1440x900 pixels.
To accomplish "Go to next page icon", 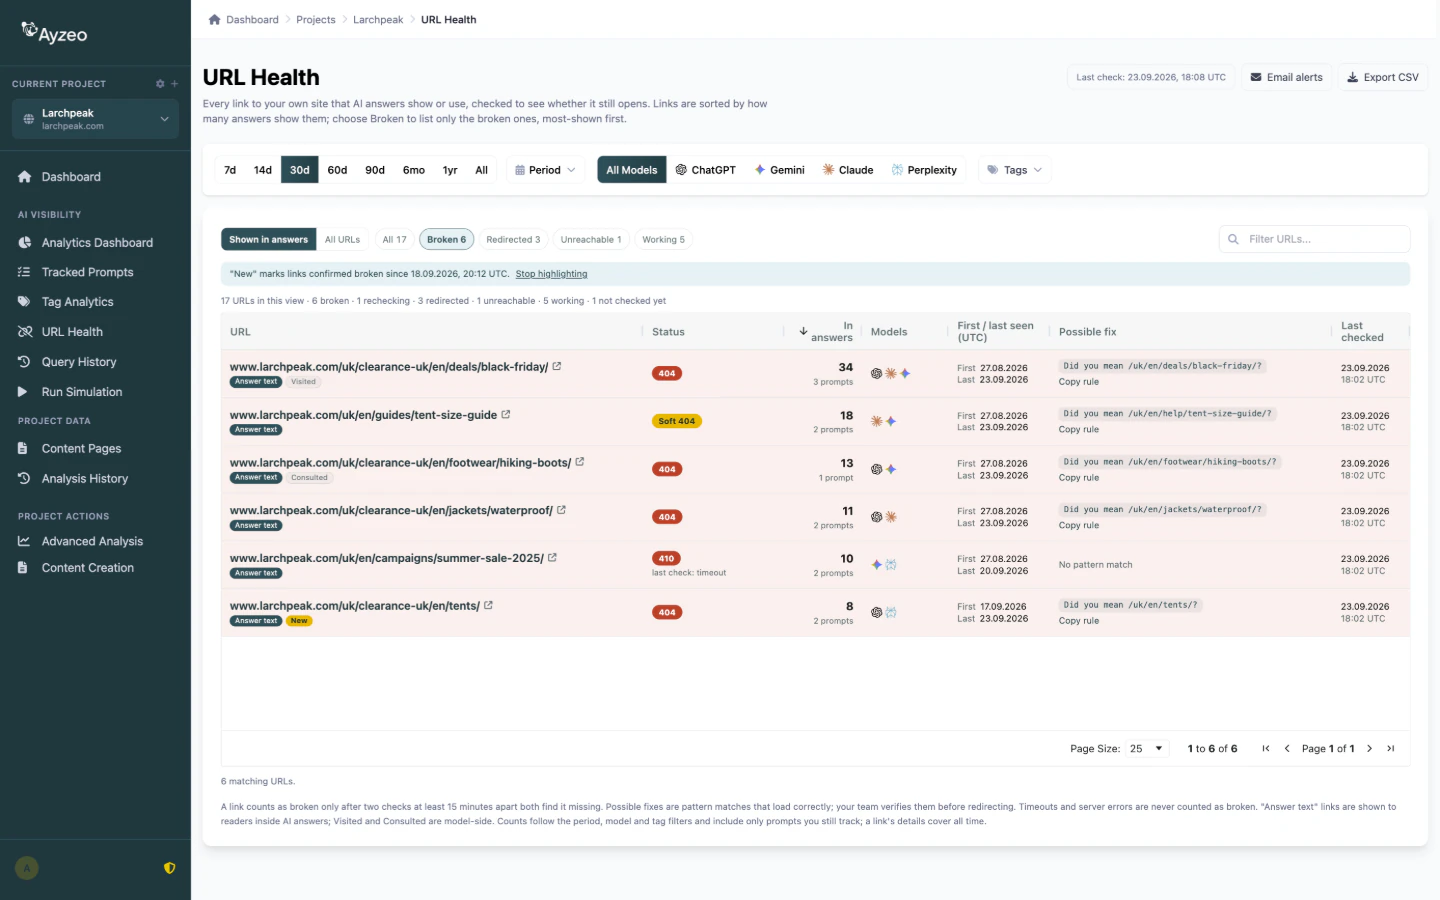I will point(1370,748).
